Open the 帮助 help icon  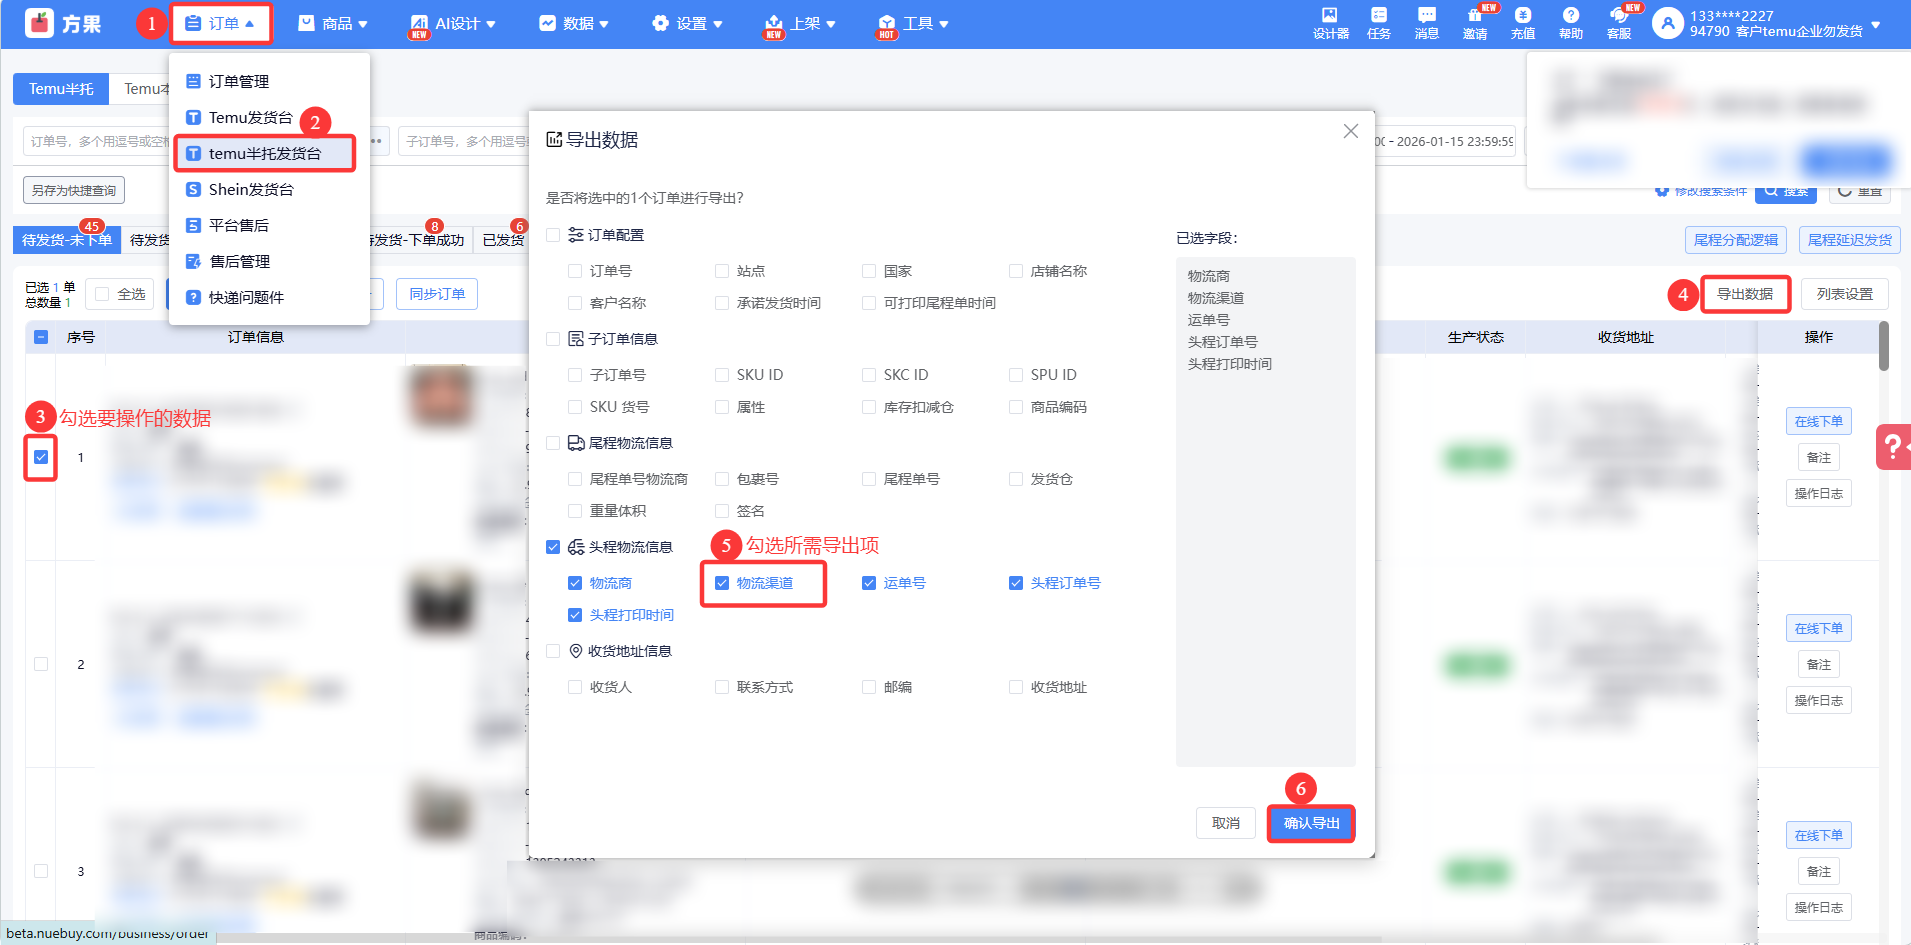coord(1570,22)
